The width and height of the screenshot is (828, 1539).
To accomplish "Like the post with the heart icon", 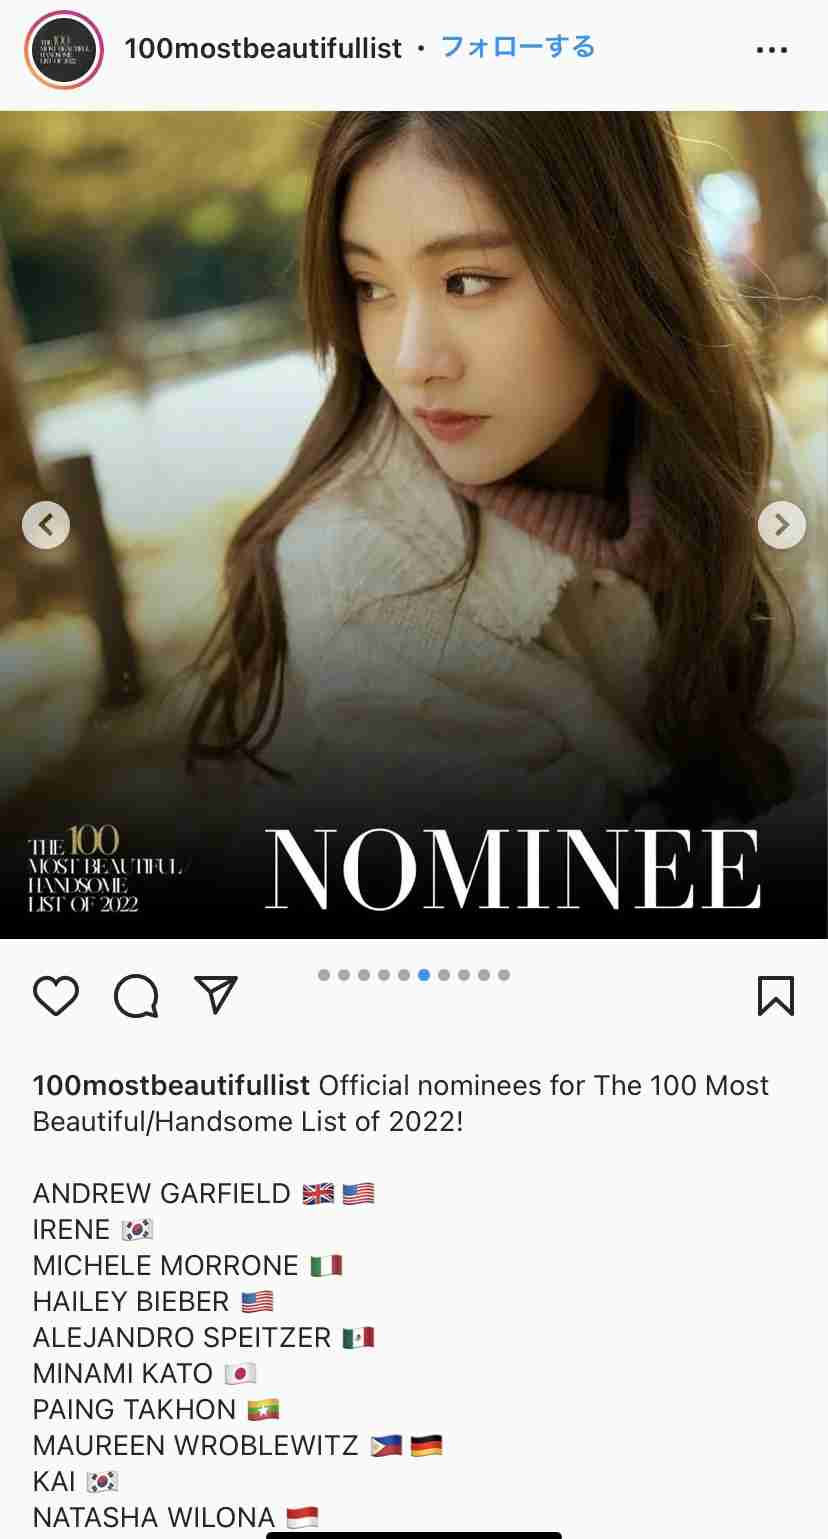I will click(56, 995).
